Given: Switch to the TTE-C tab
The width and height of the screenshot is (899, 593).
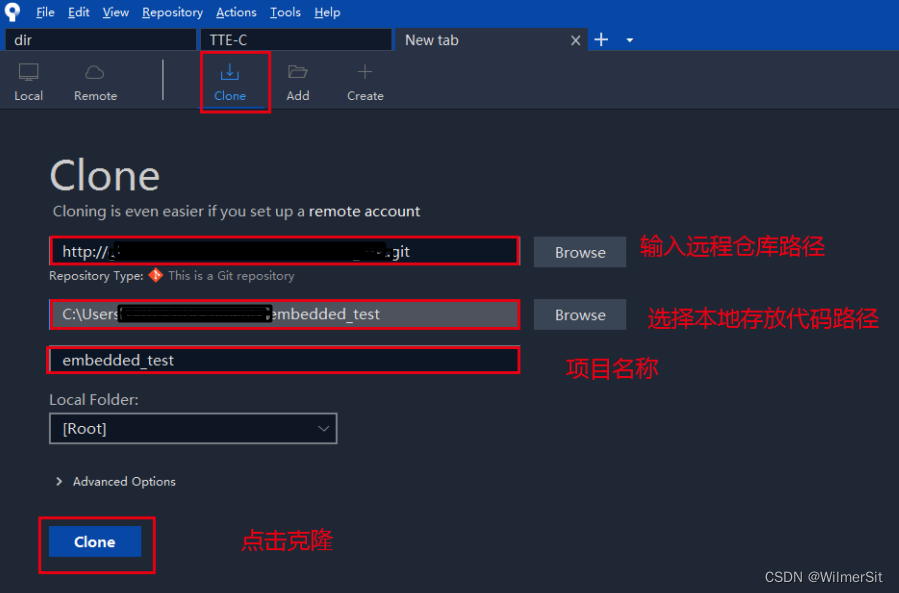Looking at the screenshot, I should [296, 40].
